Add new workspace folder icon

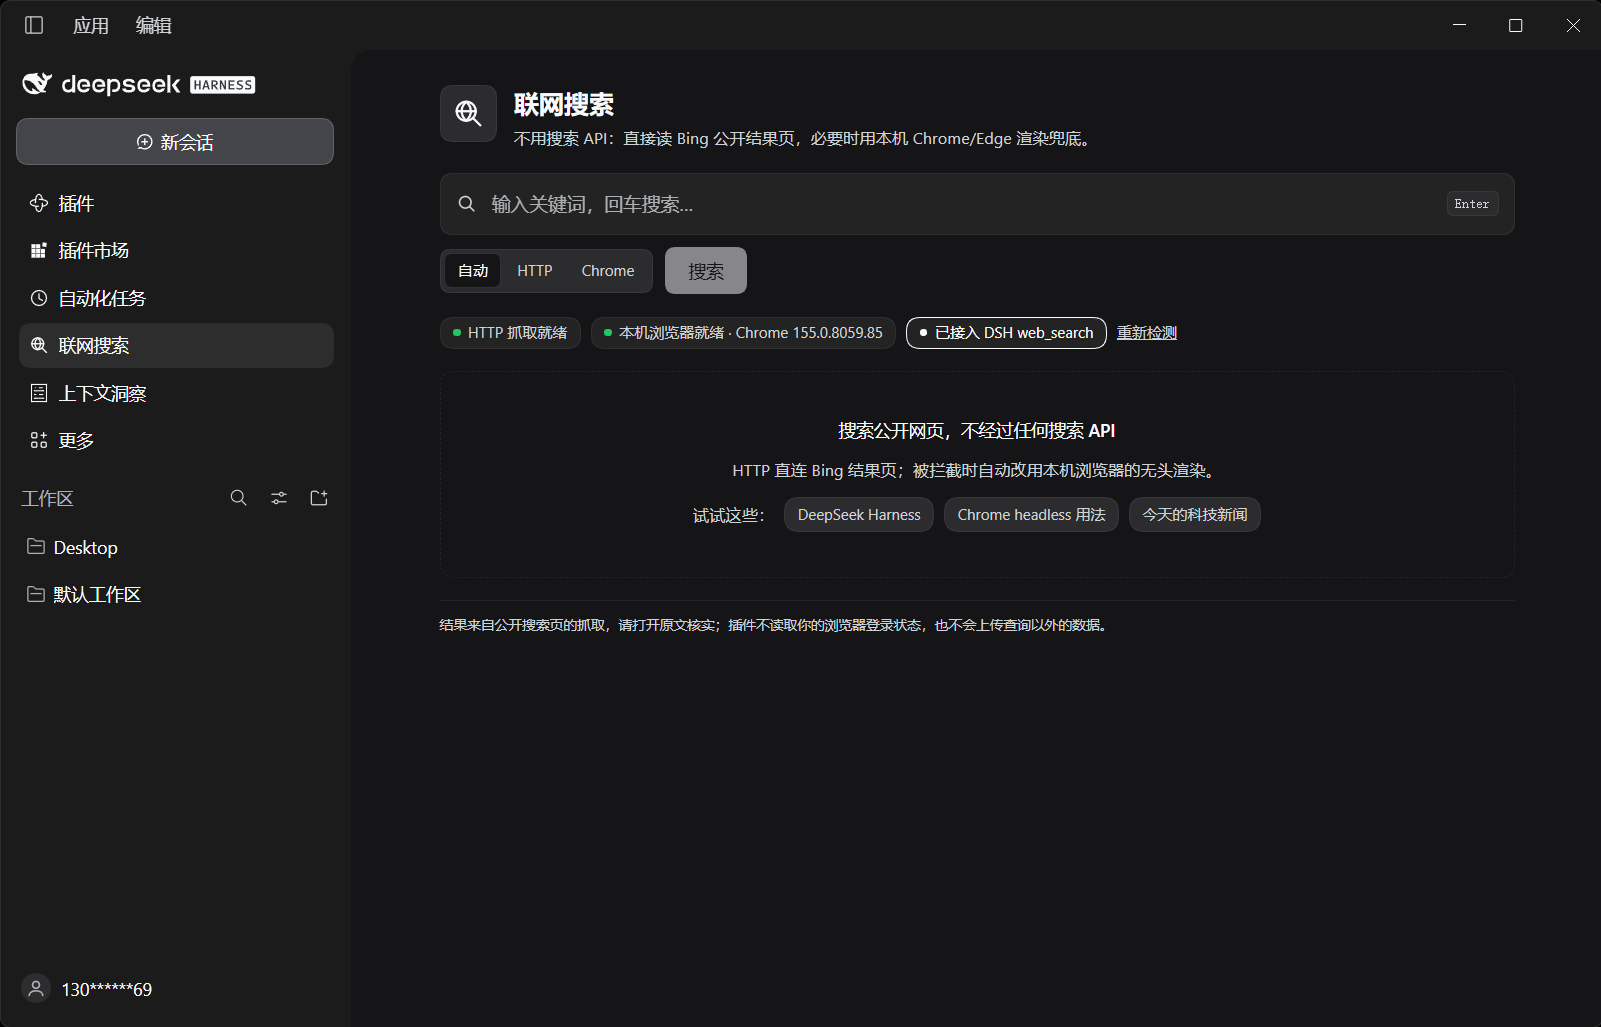pyautogui.click(x=319, y=498)
